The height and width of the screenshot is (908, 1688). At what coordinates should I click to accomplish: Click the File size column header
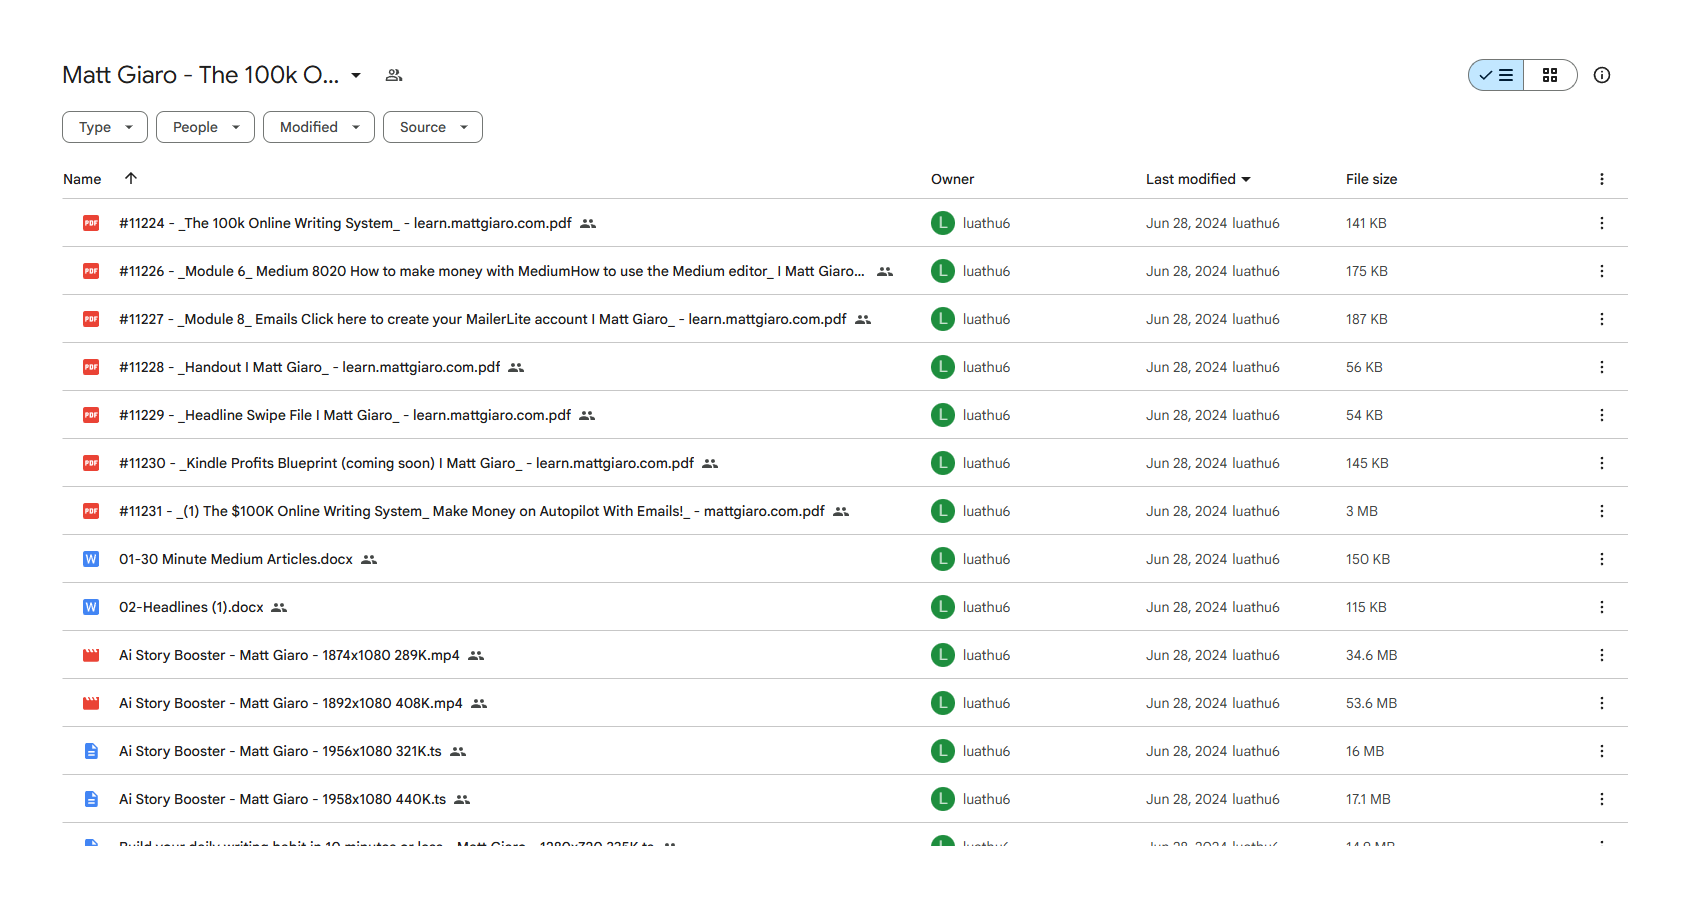coord(1371,179)
